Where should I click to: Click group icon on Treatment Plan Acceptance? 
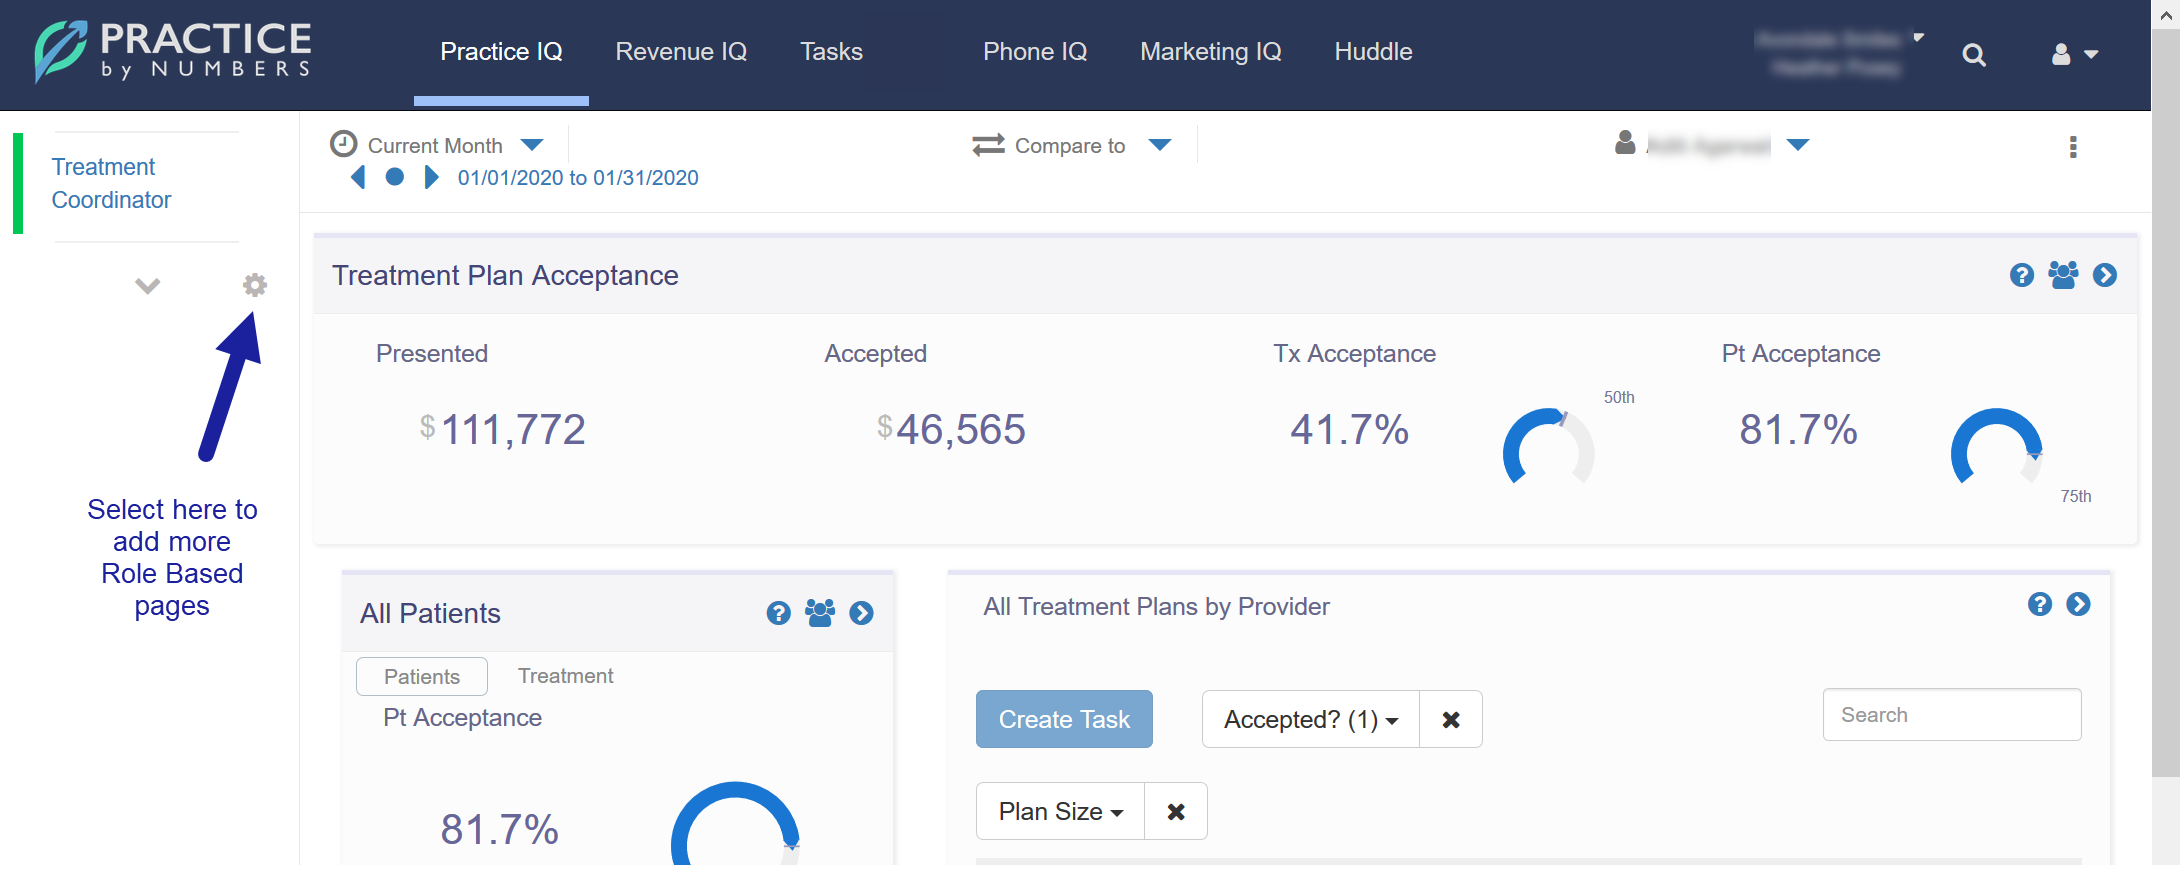tap(2062, 275)
